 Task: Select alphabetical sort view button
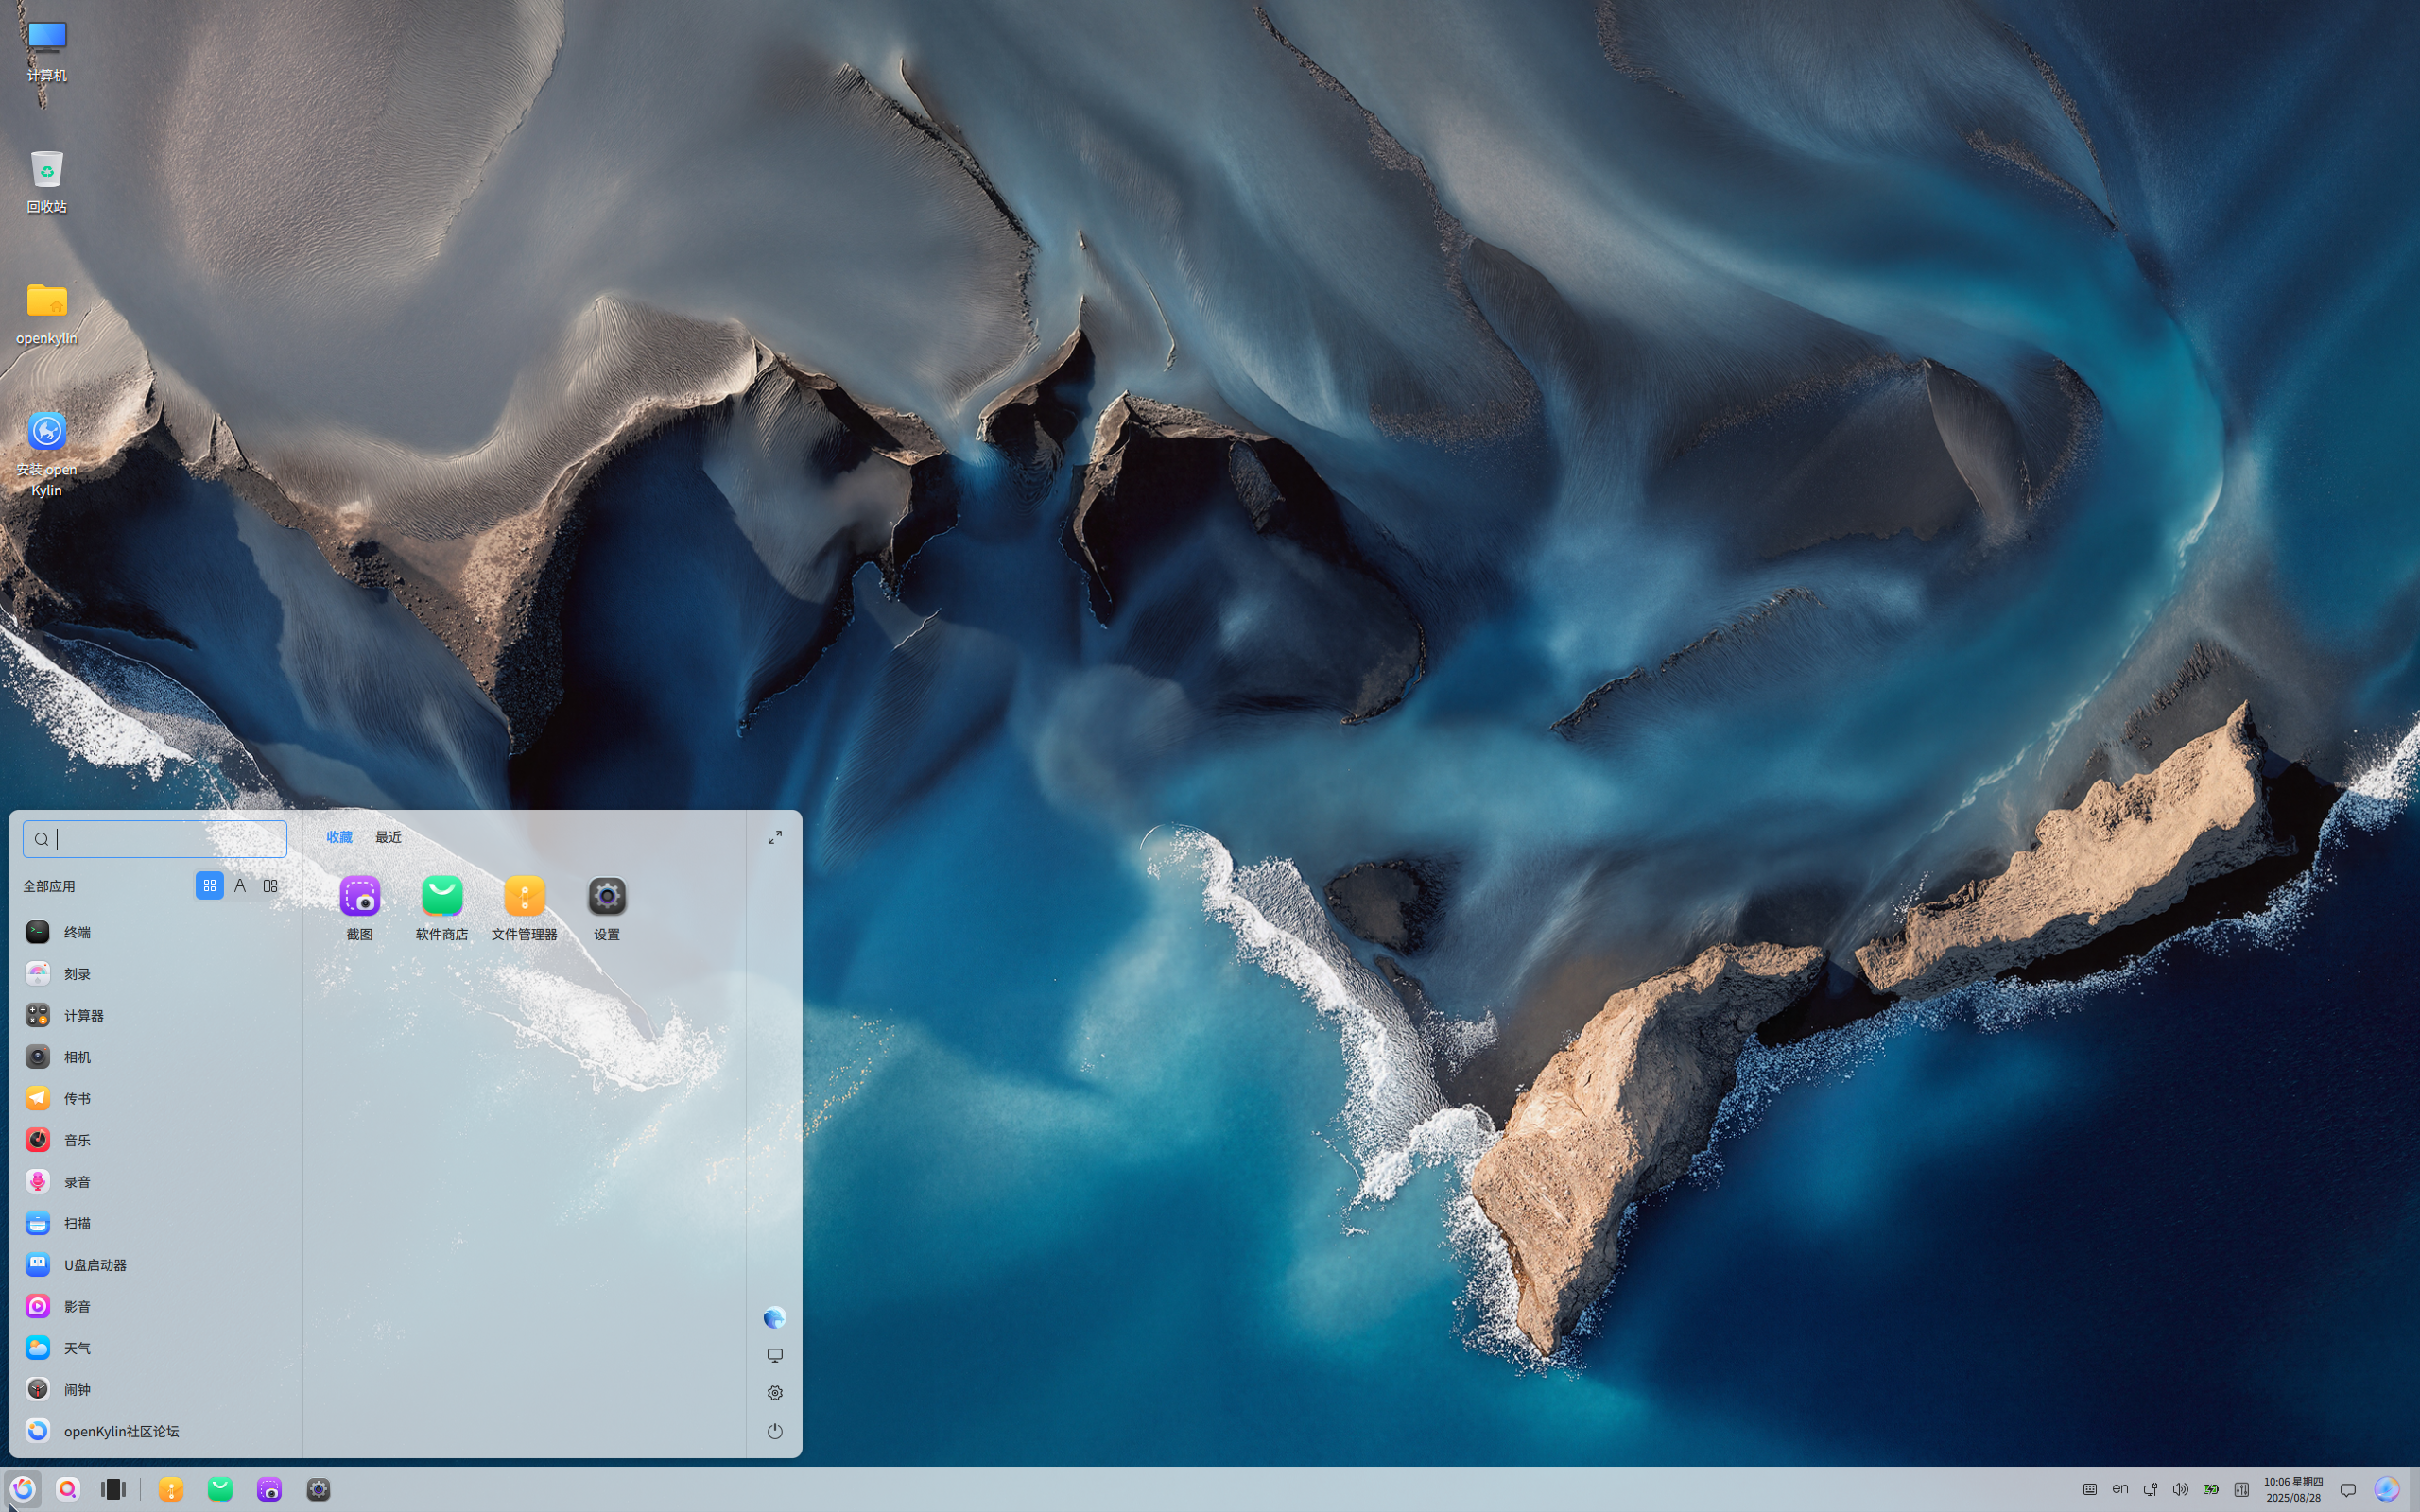pyautogui.click(x=240, y=885)
